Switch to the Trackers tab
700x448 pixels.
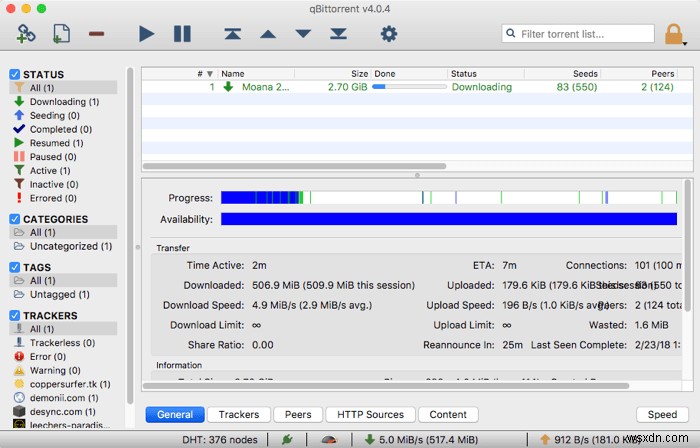coord(239,415)
